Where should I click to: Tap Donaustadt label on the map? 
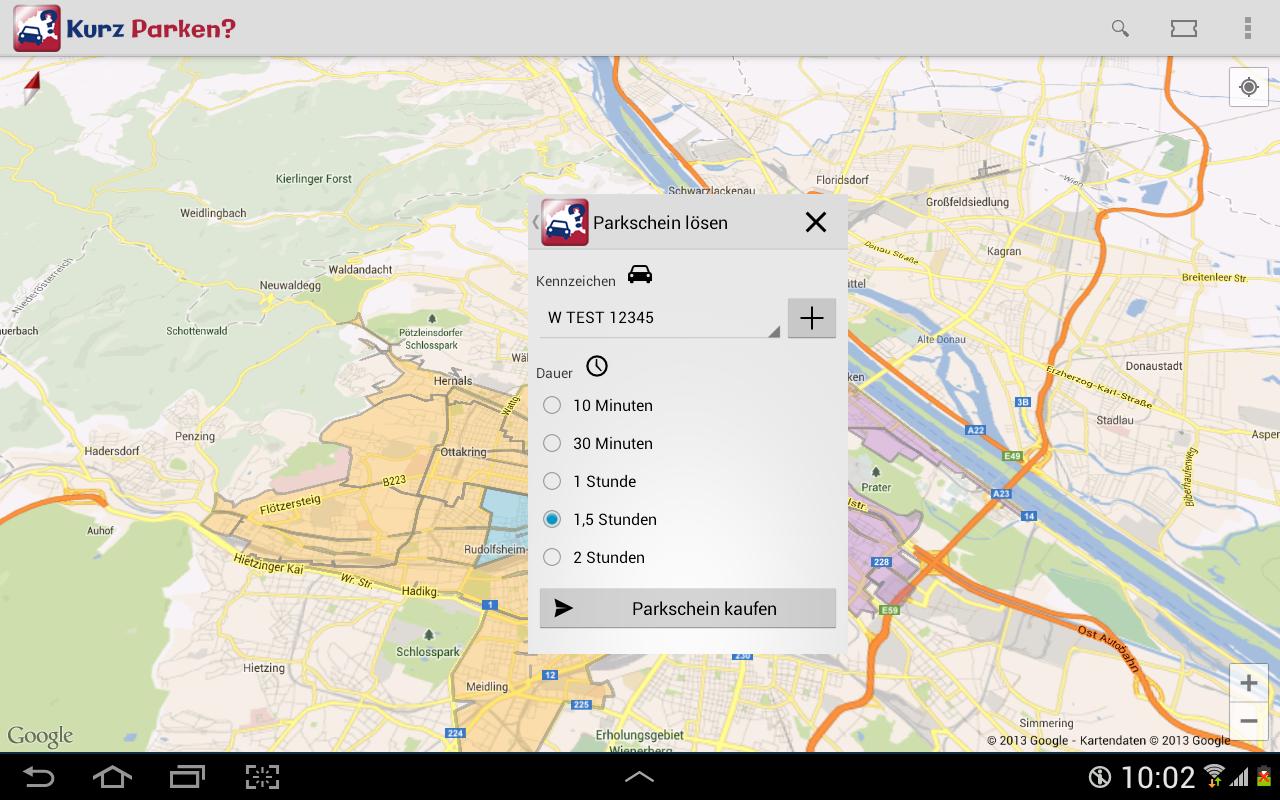[1154, 366]
